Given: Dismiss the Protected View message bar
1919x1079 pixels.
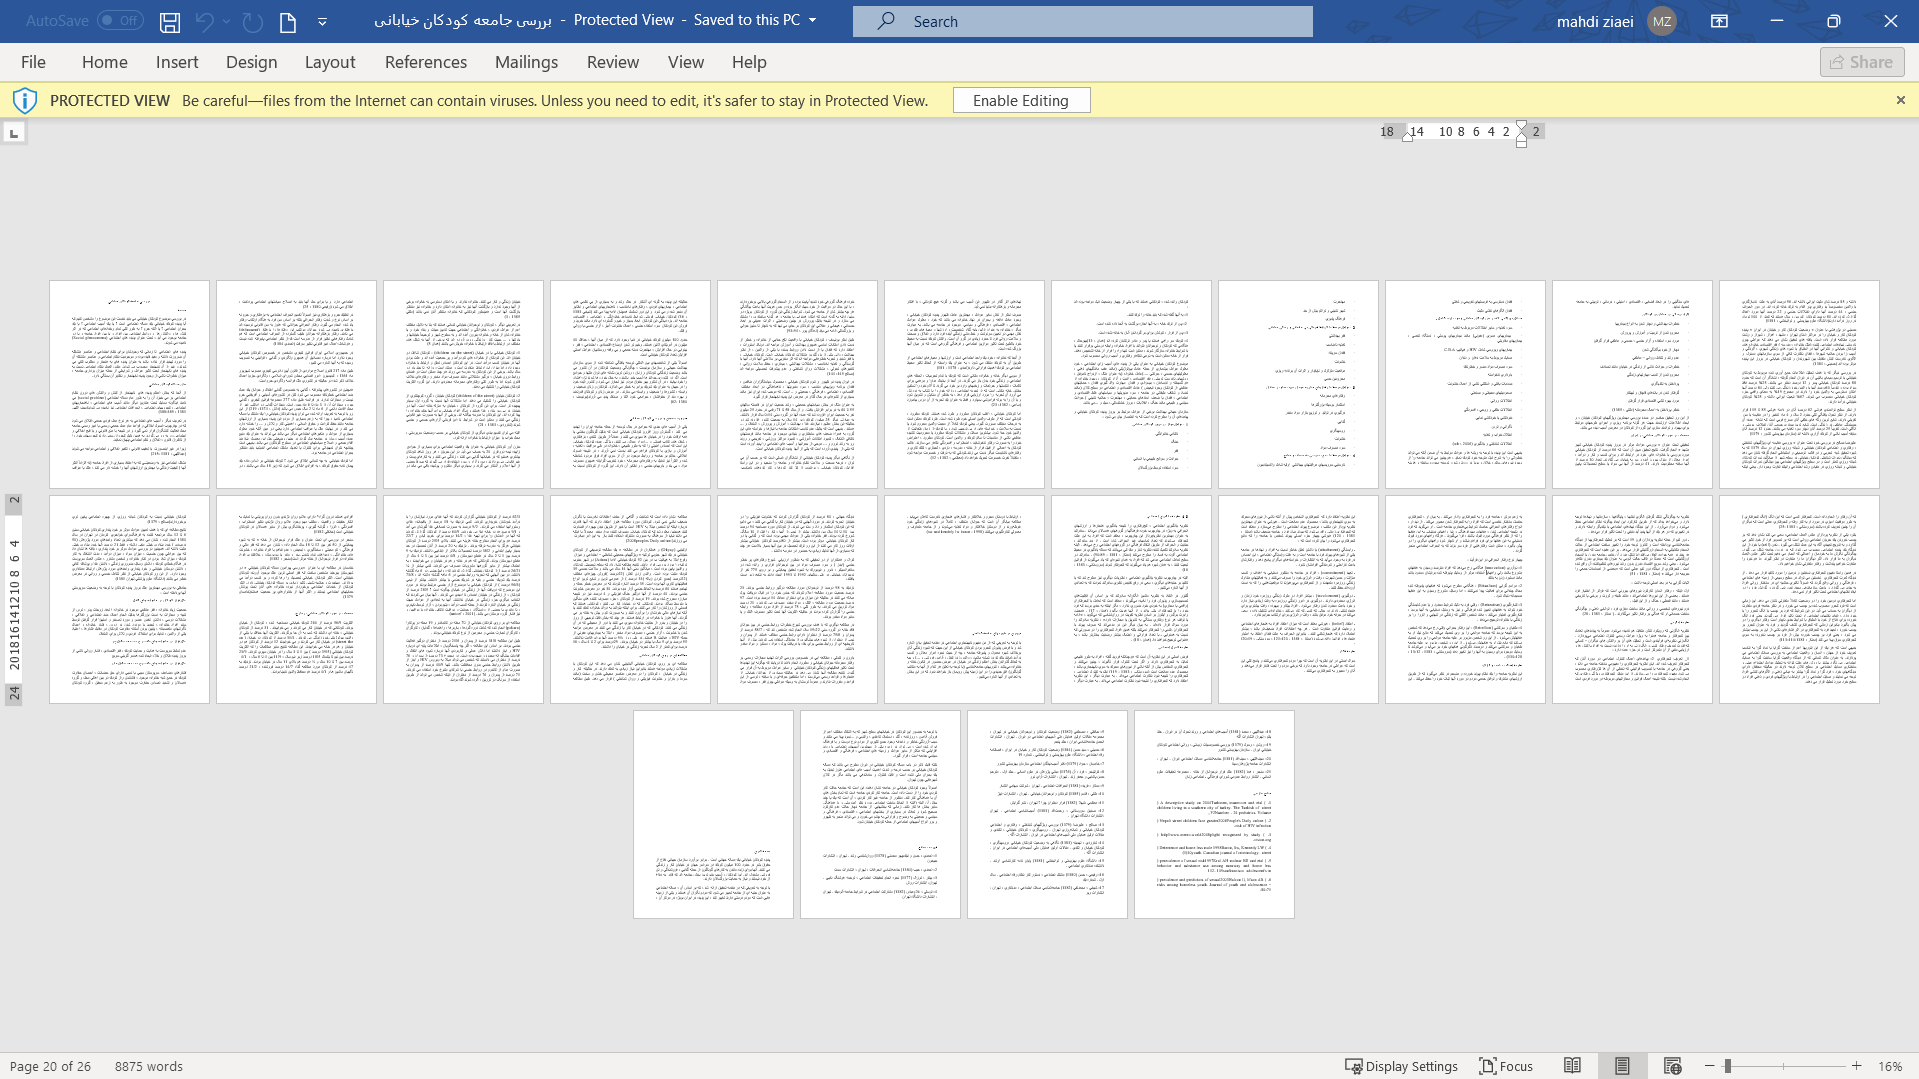Looking at the screenshot, I should pyautogui.click(x=1901, y=100).
